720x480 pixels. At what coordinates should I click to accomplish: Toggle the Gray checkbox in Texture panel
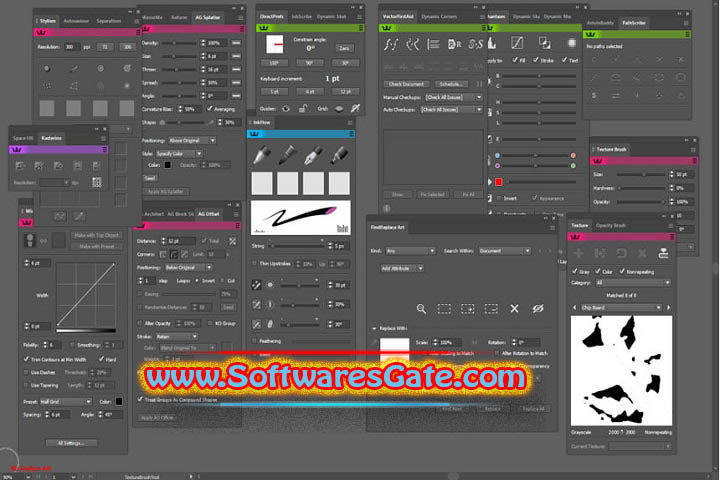(x=574, y=271)
